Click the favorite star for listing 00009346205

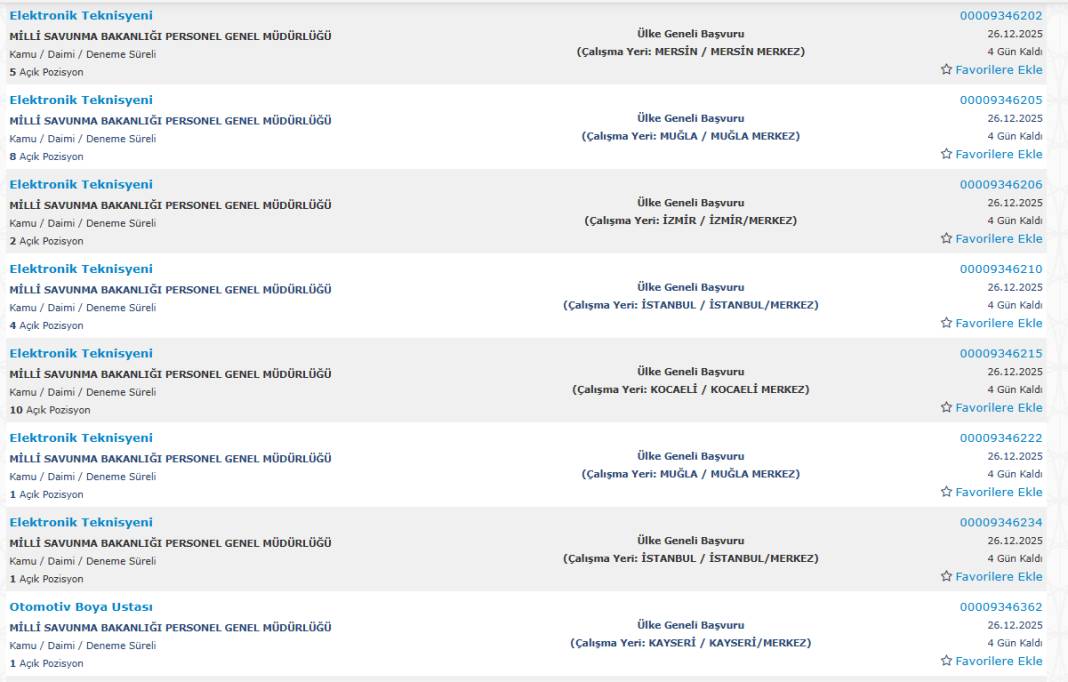click(x=946, y=154)
